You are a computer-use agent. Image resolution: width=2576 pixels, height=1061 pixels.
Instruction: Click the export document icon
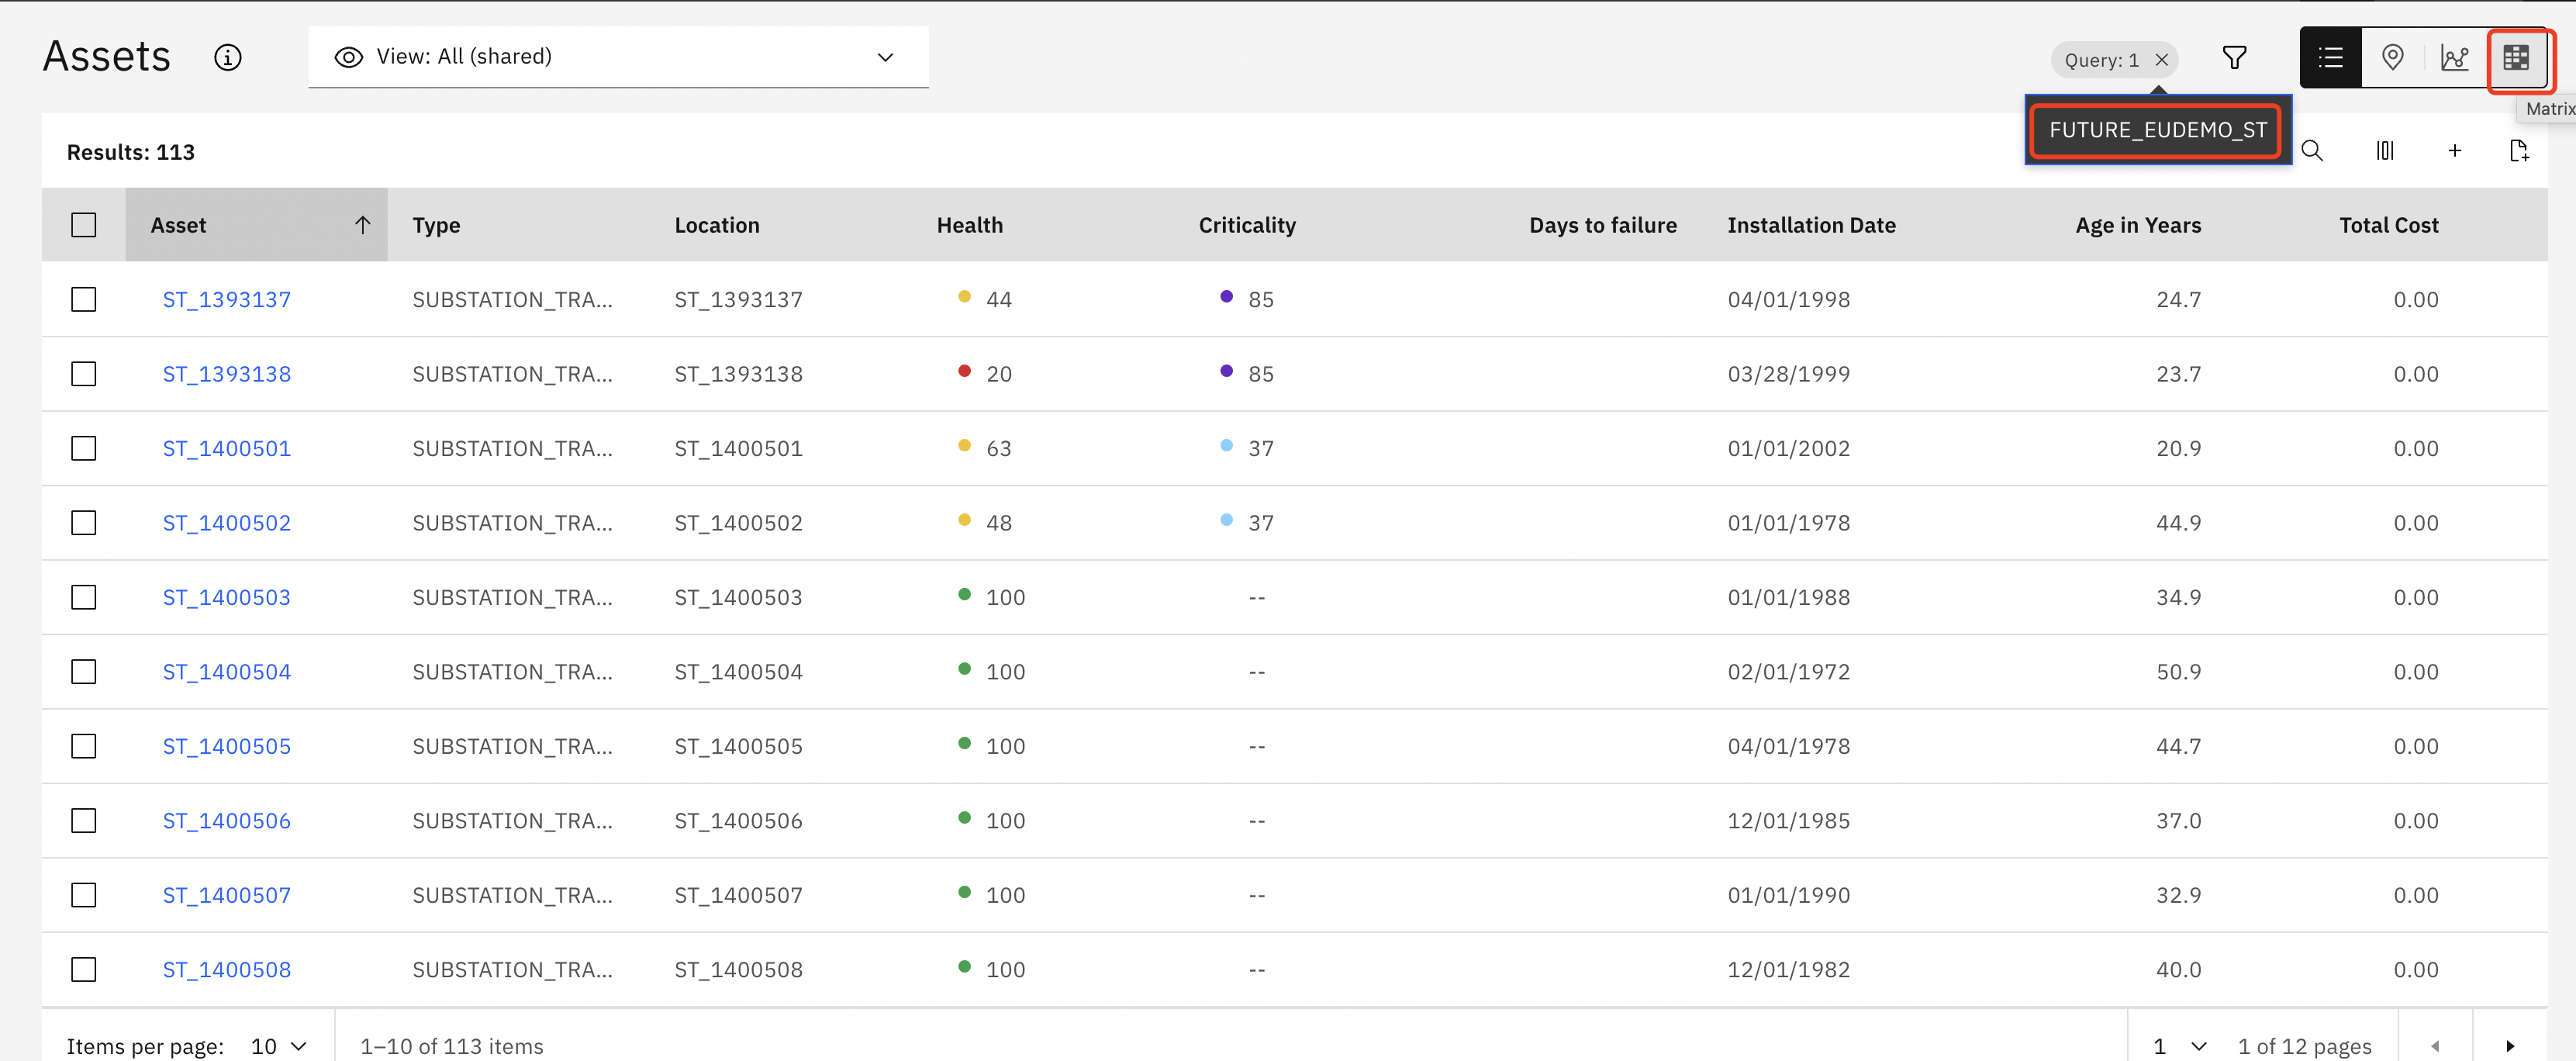(2518, 151)
